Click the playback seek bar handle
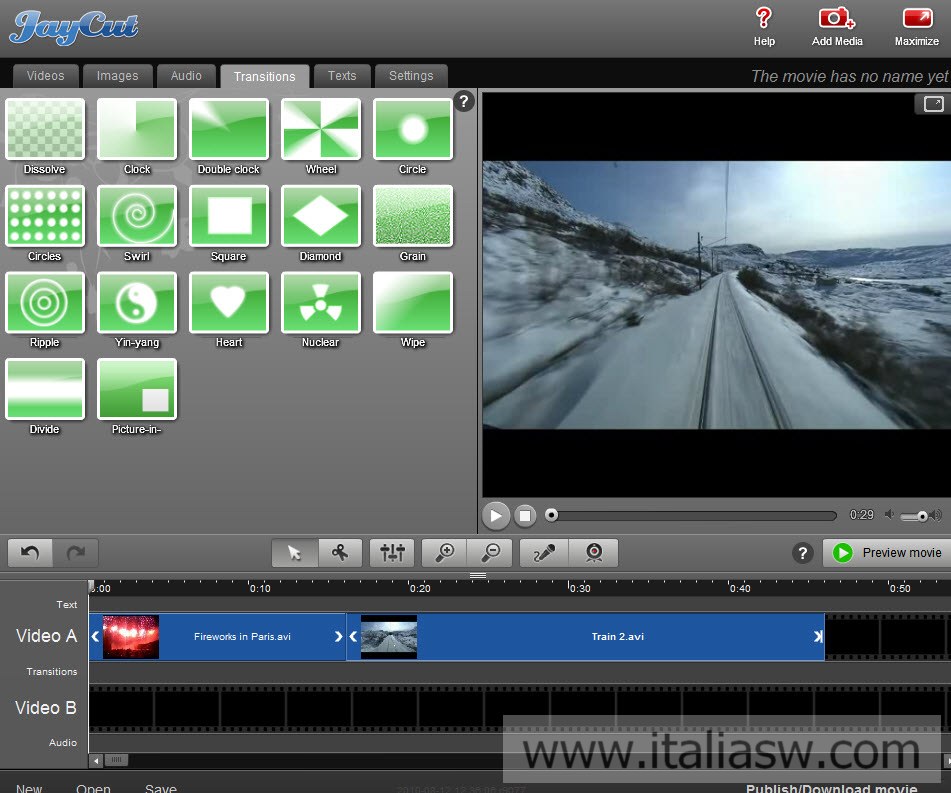The height and width of the screenshot is (793, 951). click(551, 515)
